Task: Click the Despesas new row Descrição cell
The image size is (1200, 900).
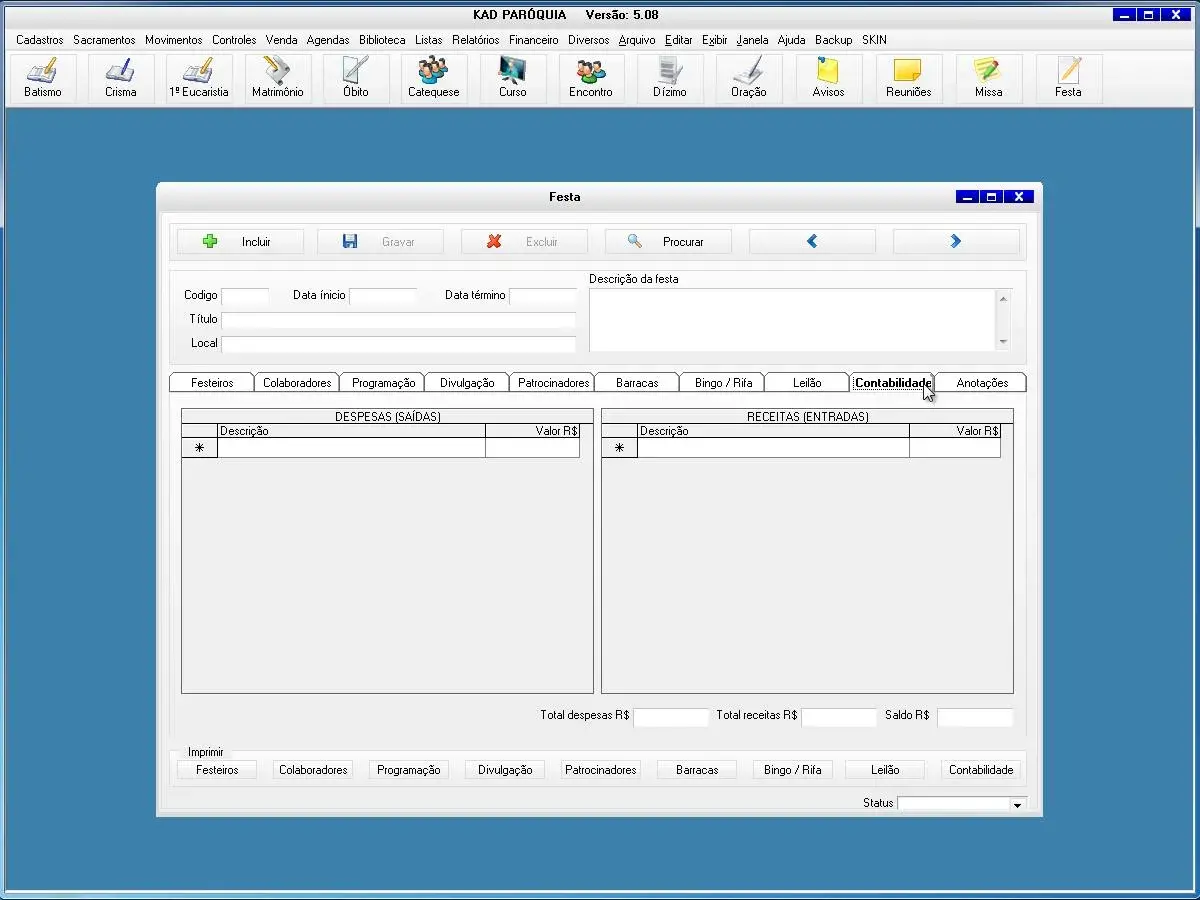Action: tap(351, 448)
